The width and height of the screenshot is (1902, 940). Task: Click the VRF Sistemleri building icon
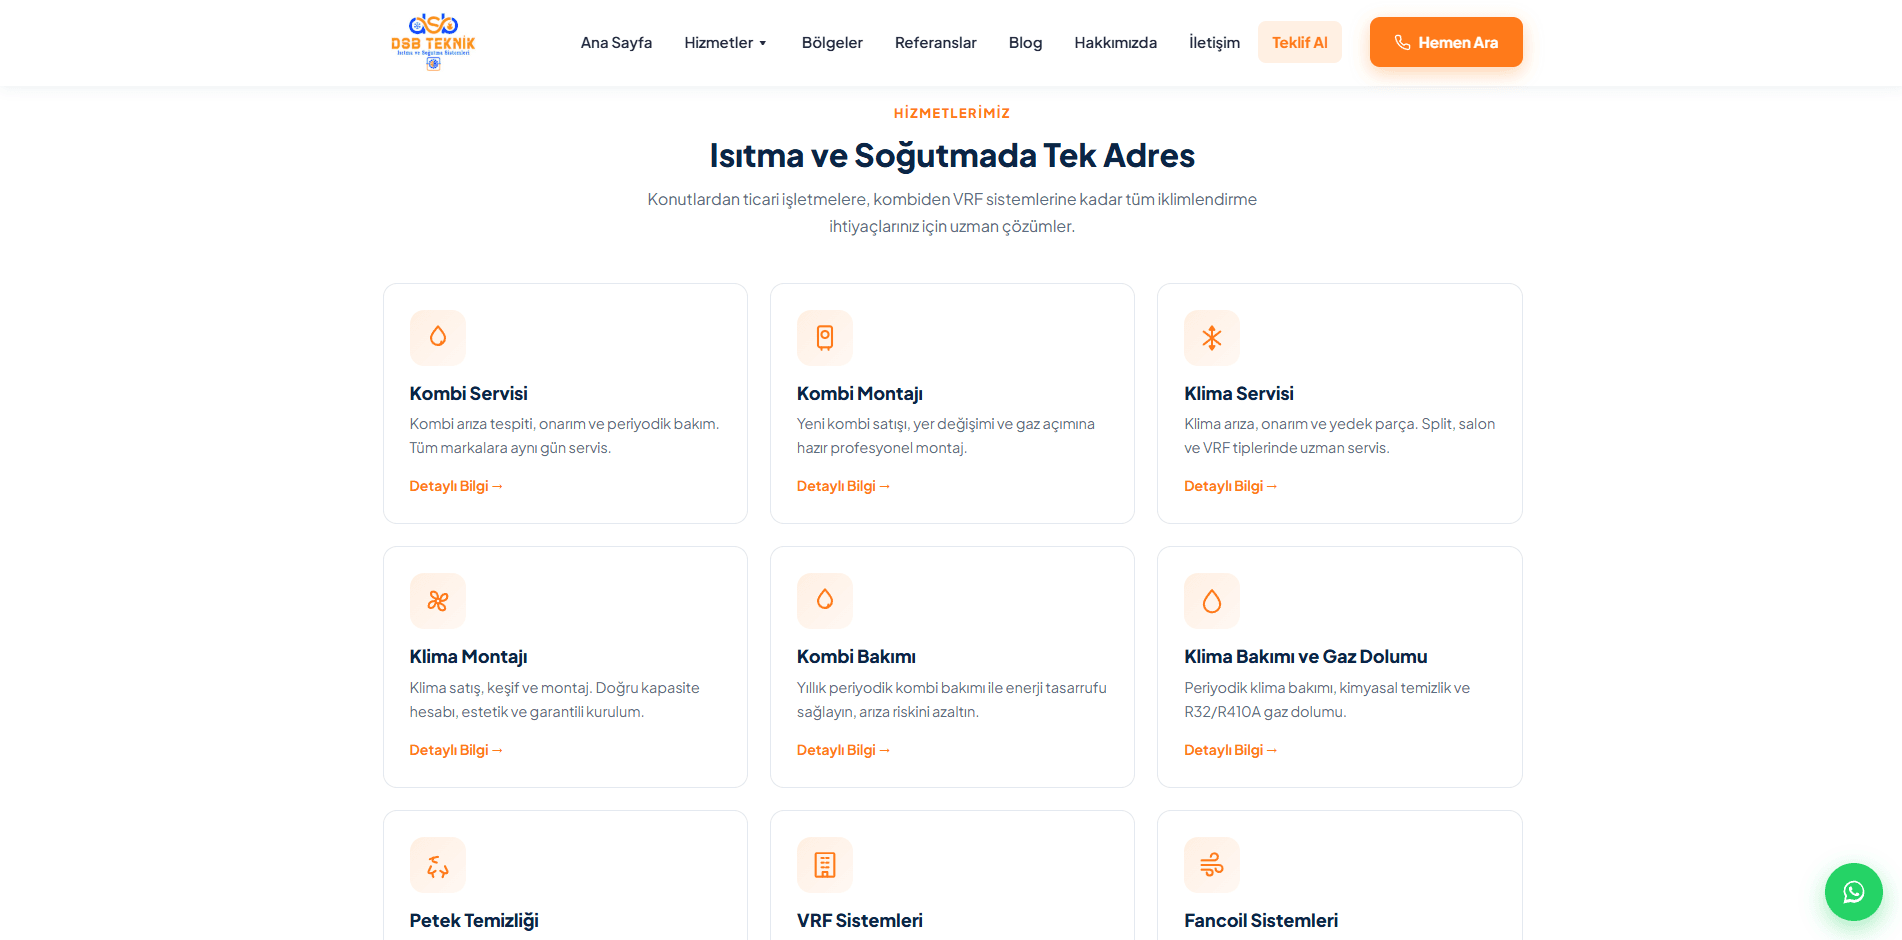tap(825, 865)
